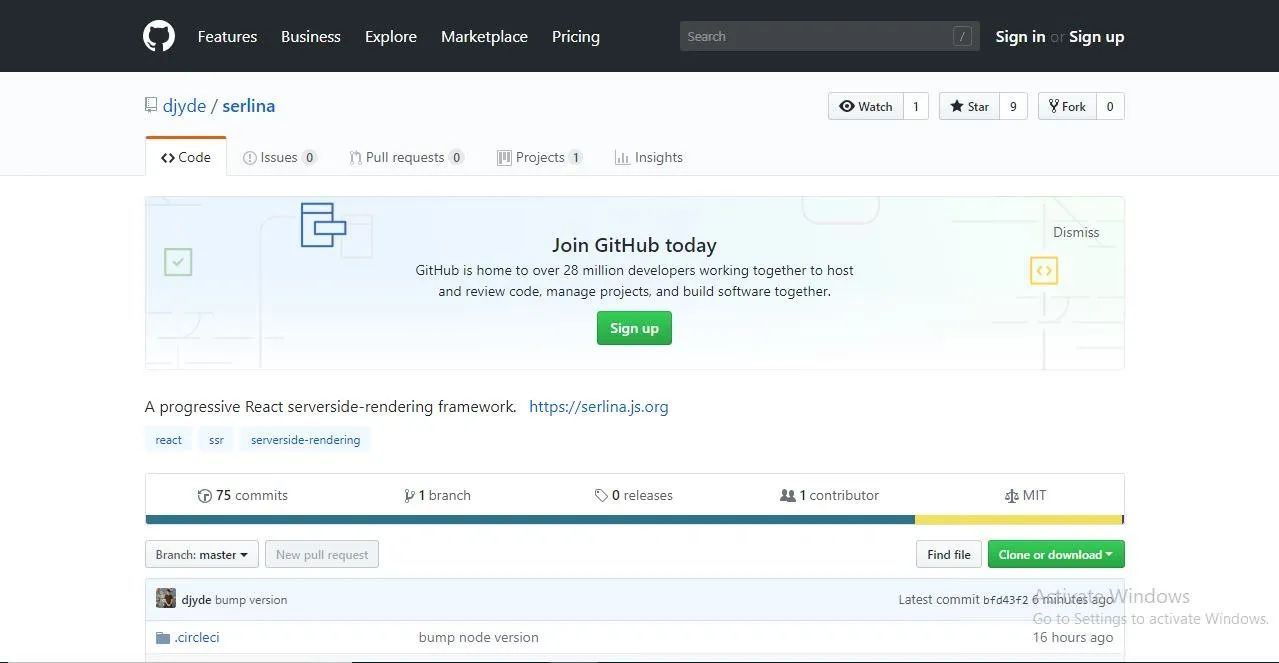This screenshot has width=1279, height=663.
Task: Switch to the Insights tab
Action: coord(649,157)
